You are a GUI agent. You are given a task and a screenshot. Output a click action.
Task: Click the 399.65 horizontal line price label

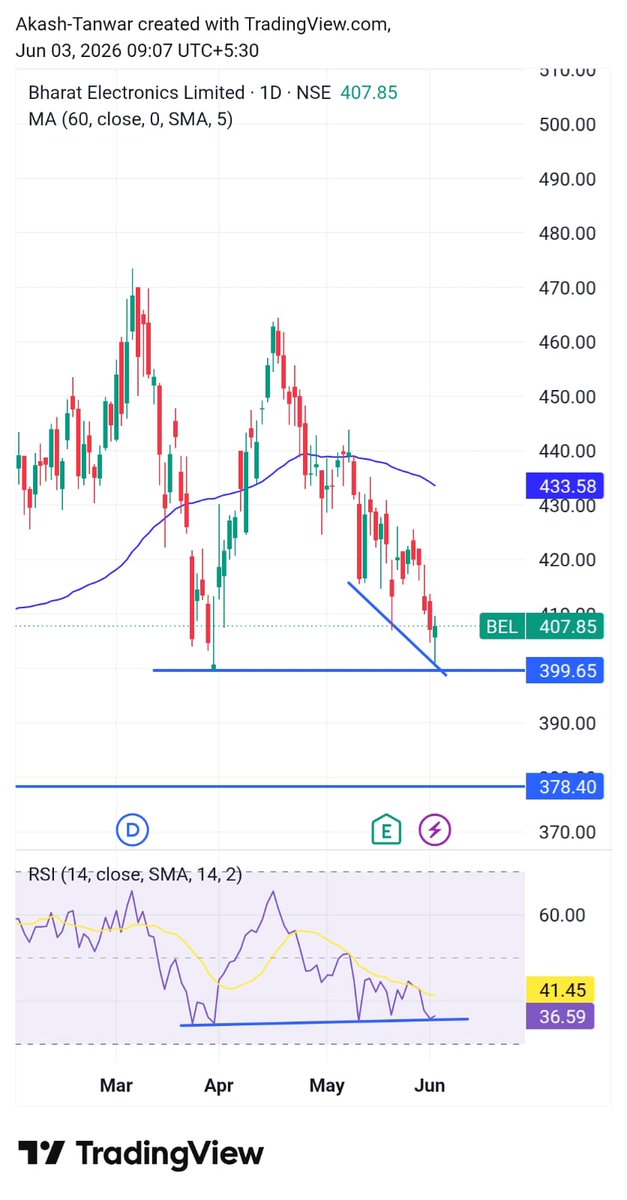point(563,670)
